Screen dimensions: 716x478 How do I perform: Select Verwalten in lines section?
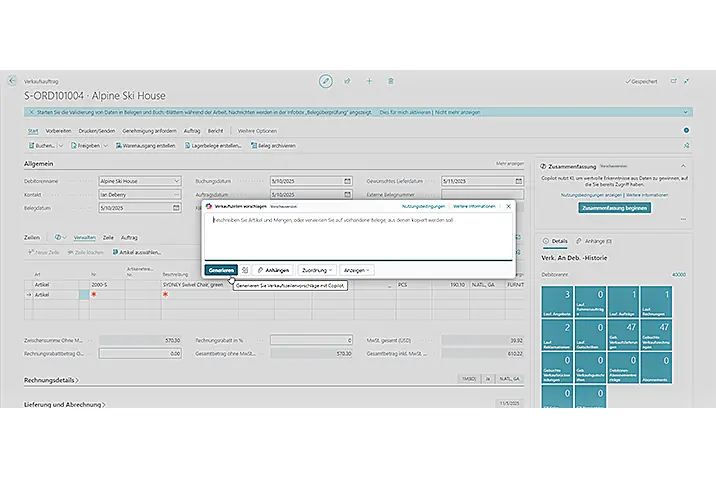tap(84, 237)
